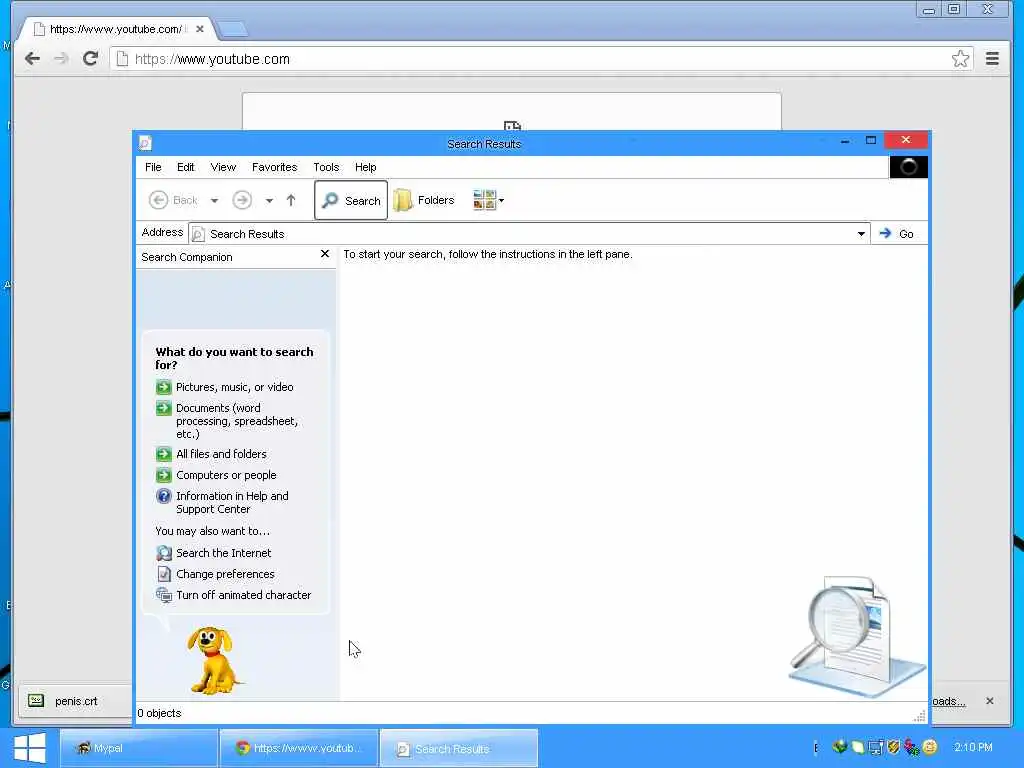Go up one level with the Up arrow
This screenshot has height=768, width=1024.
coord(291,200)
